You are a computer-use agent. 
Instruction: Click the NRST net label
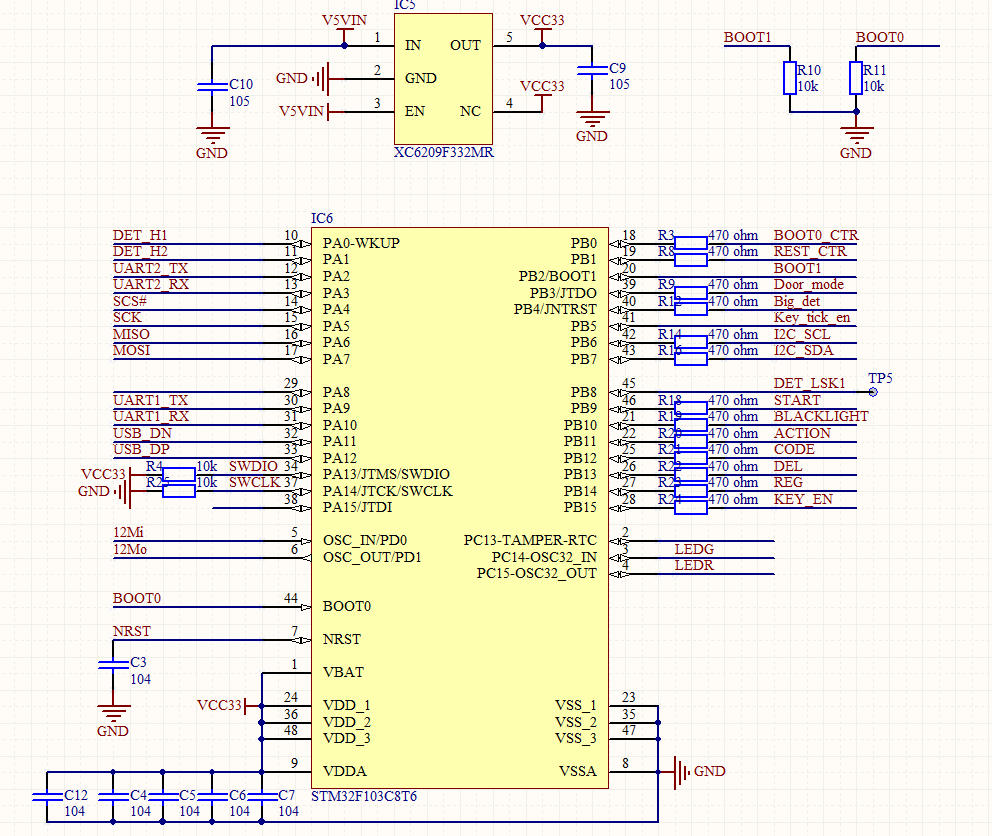(x=132, y=632)
